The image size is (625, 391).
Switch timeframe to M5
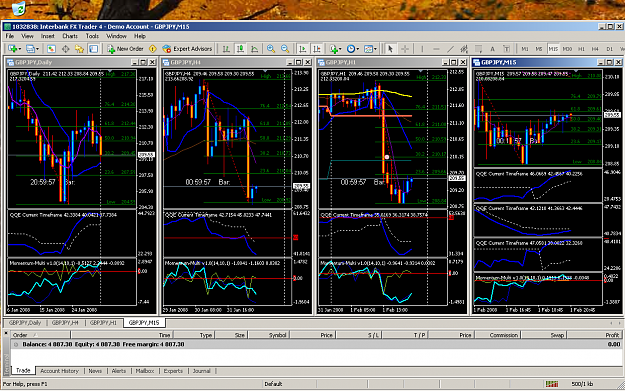click(539, 49)
